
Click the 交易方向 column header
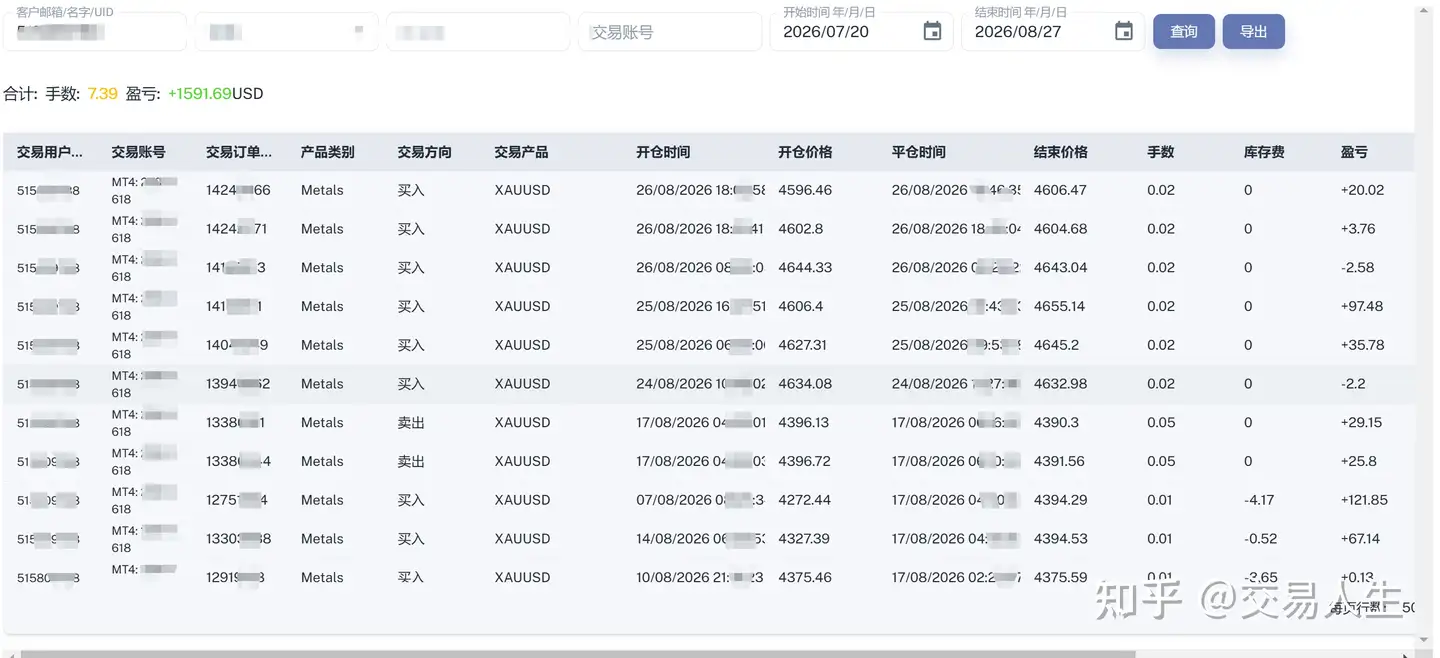click(425, 152)
